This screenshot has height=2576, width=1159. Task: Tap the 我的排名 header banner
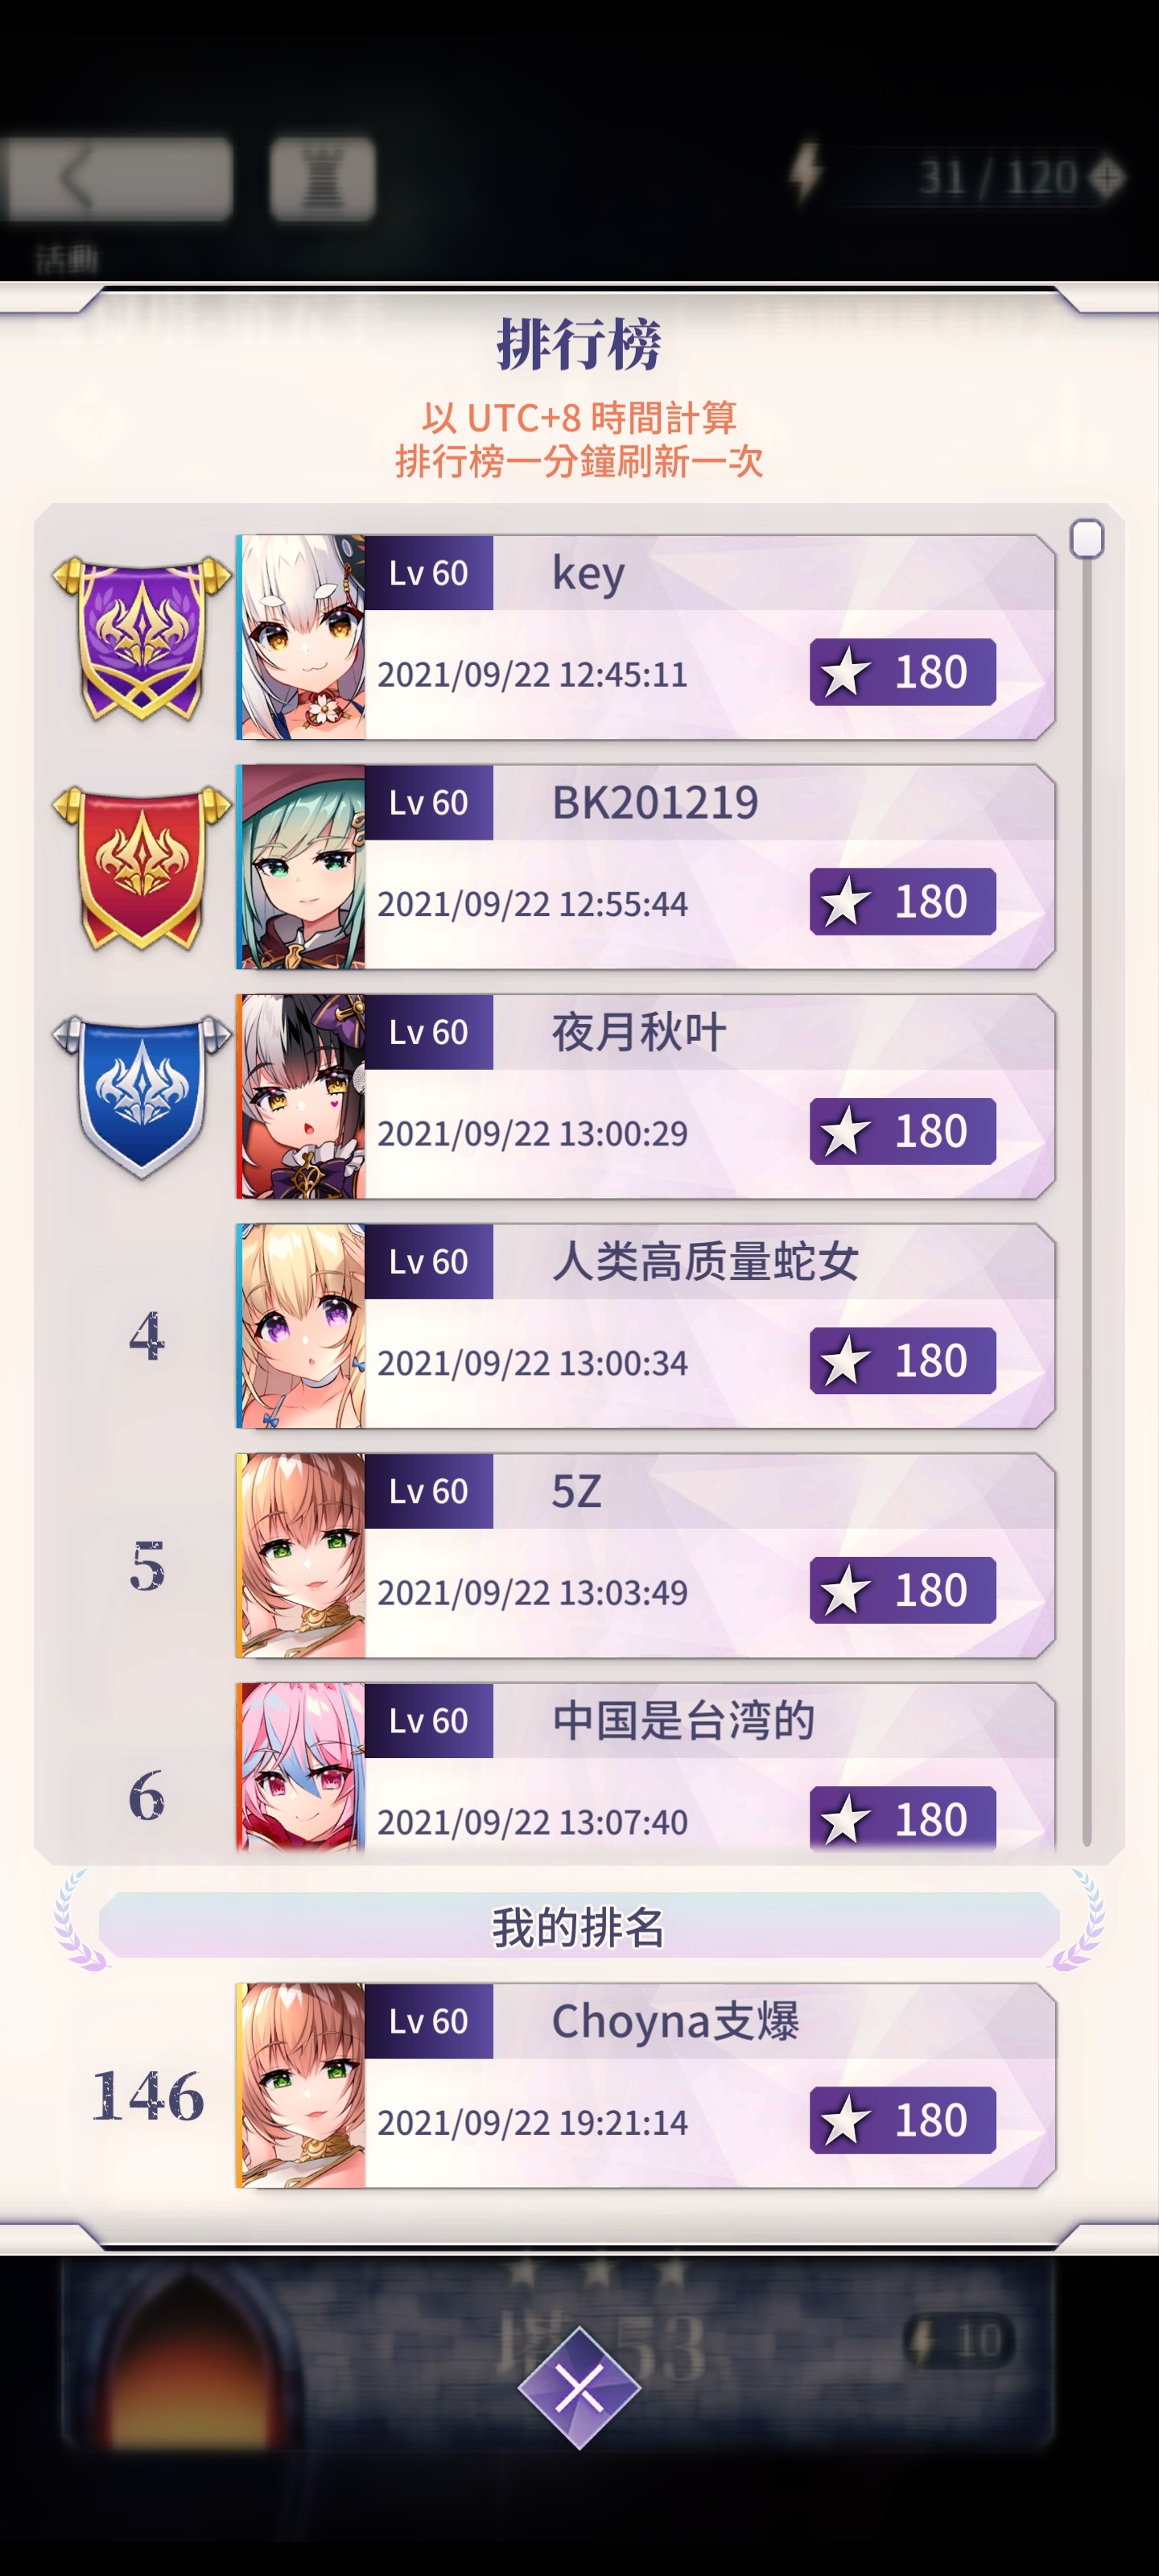[x=579, y=1926]
